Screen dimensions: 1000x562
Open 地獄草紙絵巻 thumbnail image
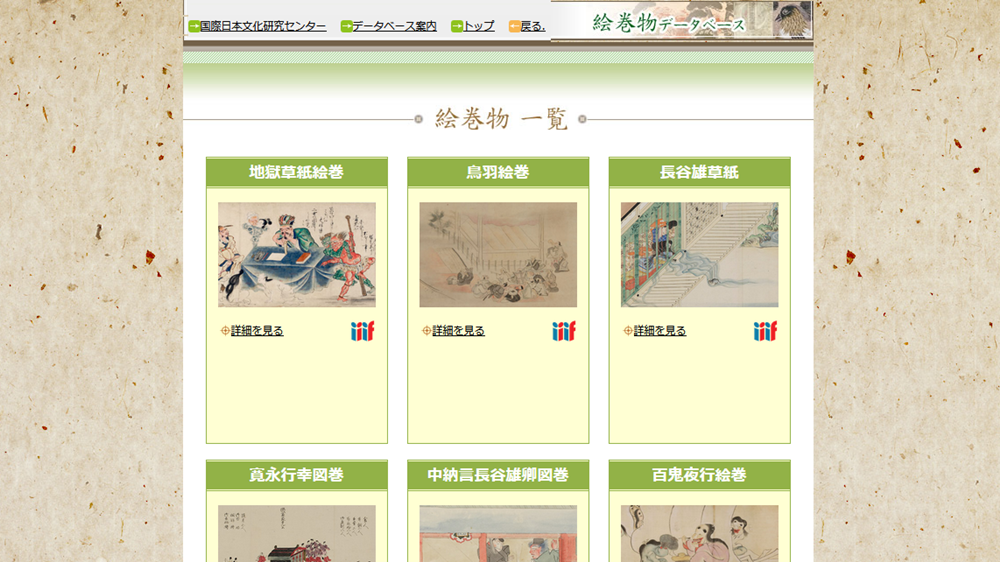(297, 255)
